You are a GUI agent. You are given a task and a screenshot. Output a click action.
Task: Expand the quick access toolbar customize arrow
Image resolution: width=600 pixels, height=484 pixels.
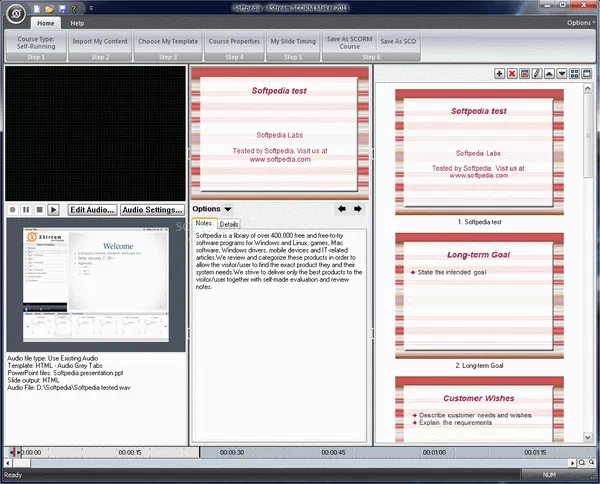[91, 8]
